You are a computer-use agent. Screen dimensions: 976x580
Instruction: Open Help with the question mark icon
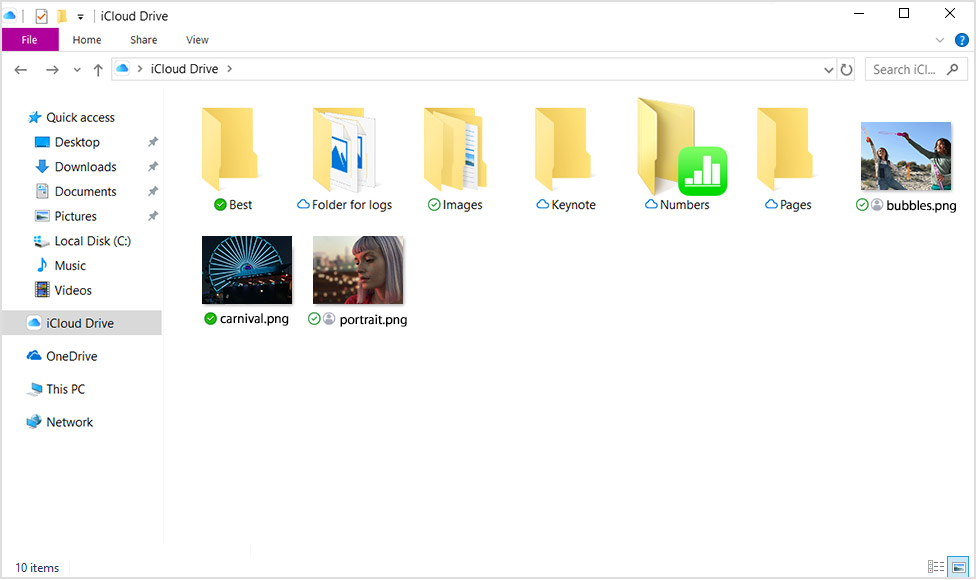click(x=962, y=40)
